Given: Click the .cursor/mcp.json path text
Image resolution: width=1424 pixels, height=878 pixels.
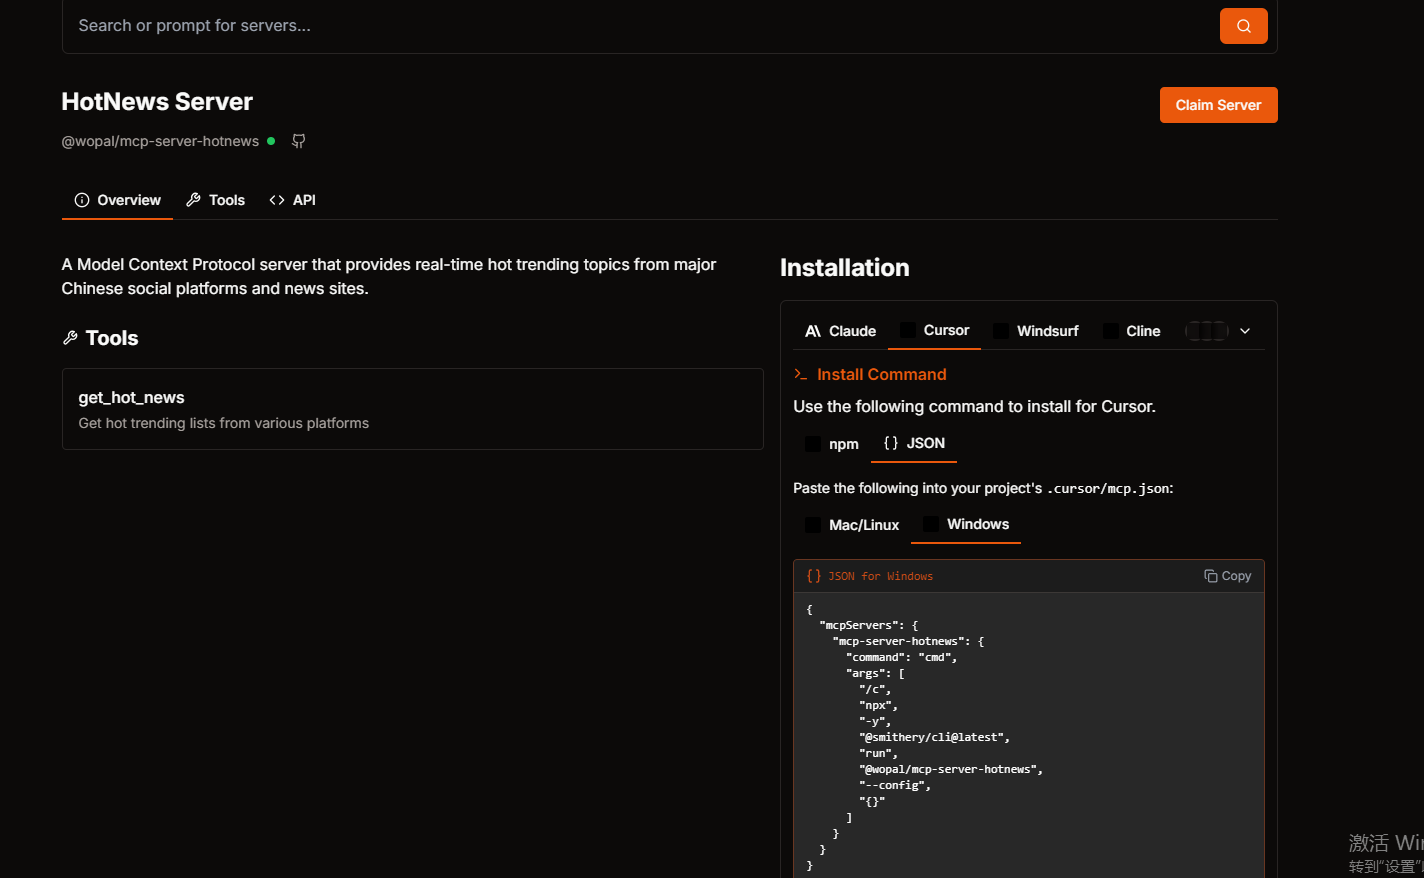Looking at the screenshot, I should [1108, 489].
